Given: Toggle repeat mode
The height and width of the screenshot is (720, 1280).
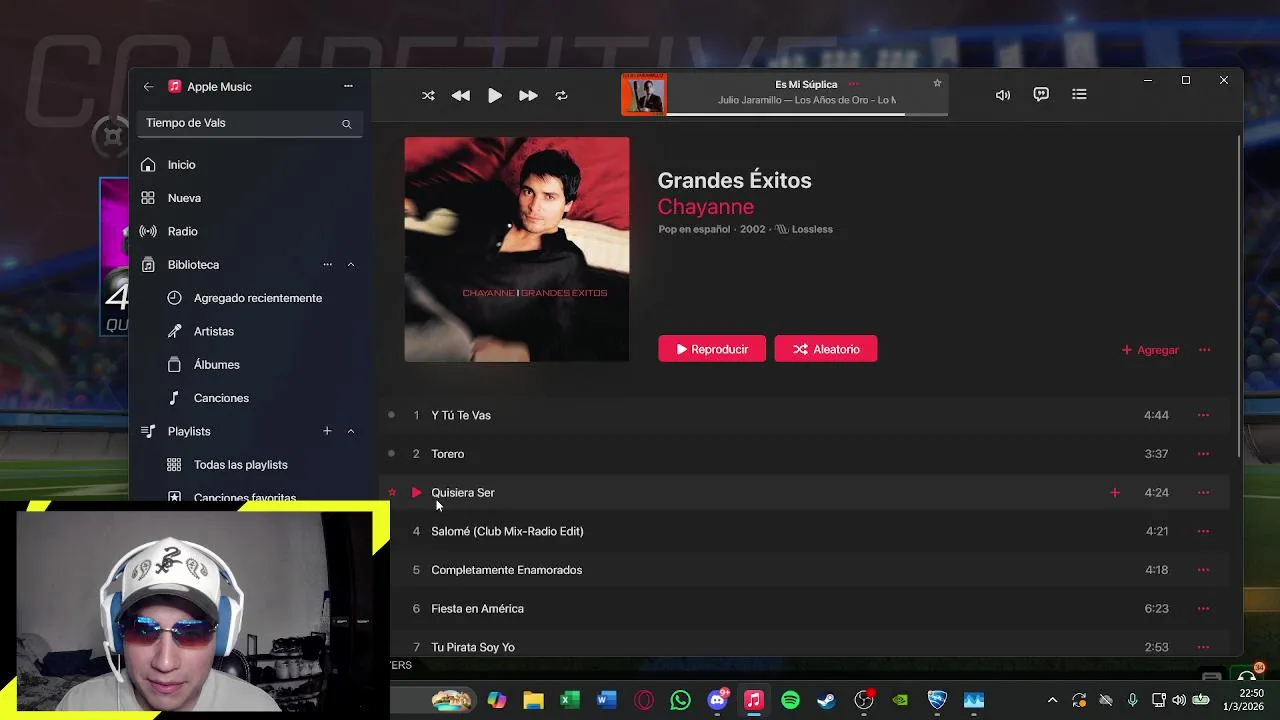Looking at the screenshot, I should [561, 96].
